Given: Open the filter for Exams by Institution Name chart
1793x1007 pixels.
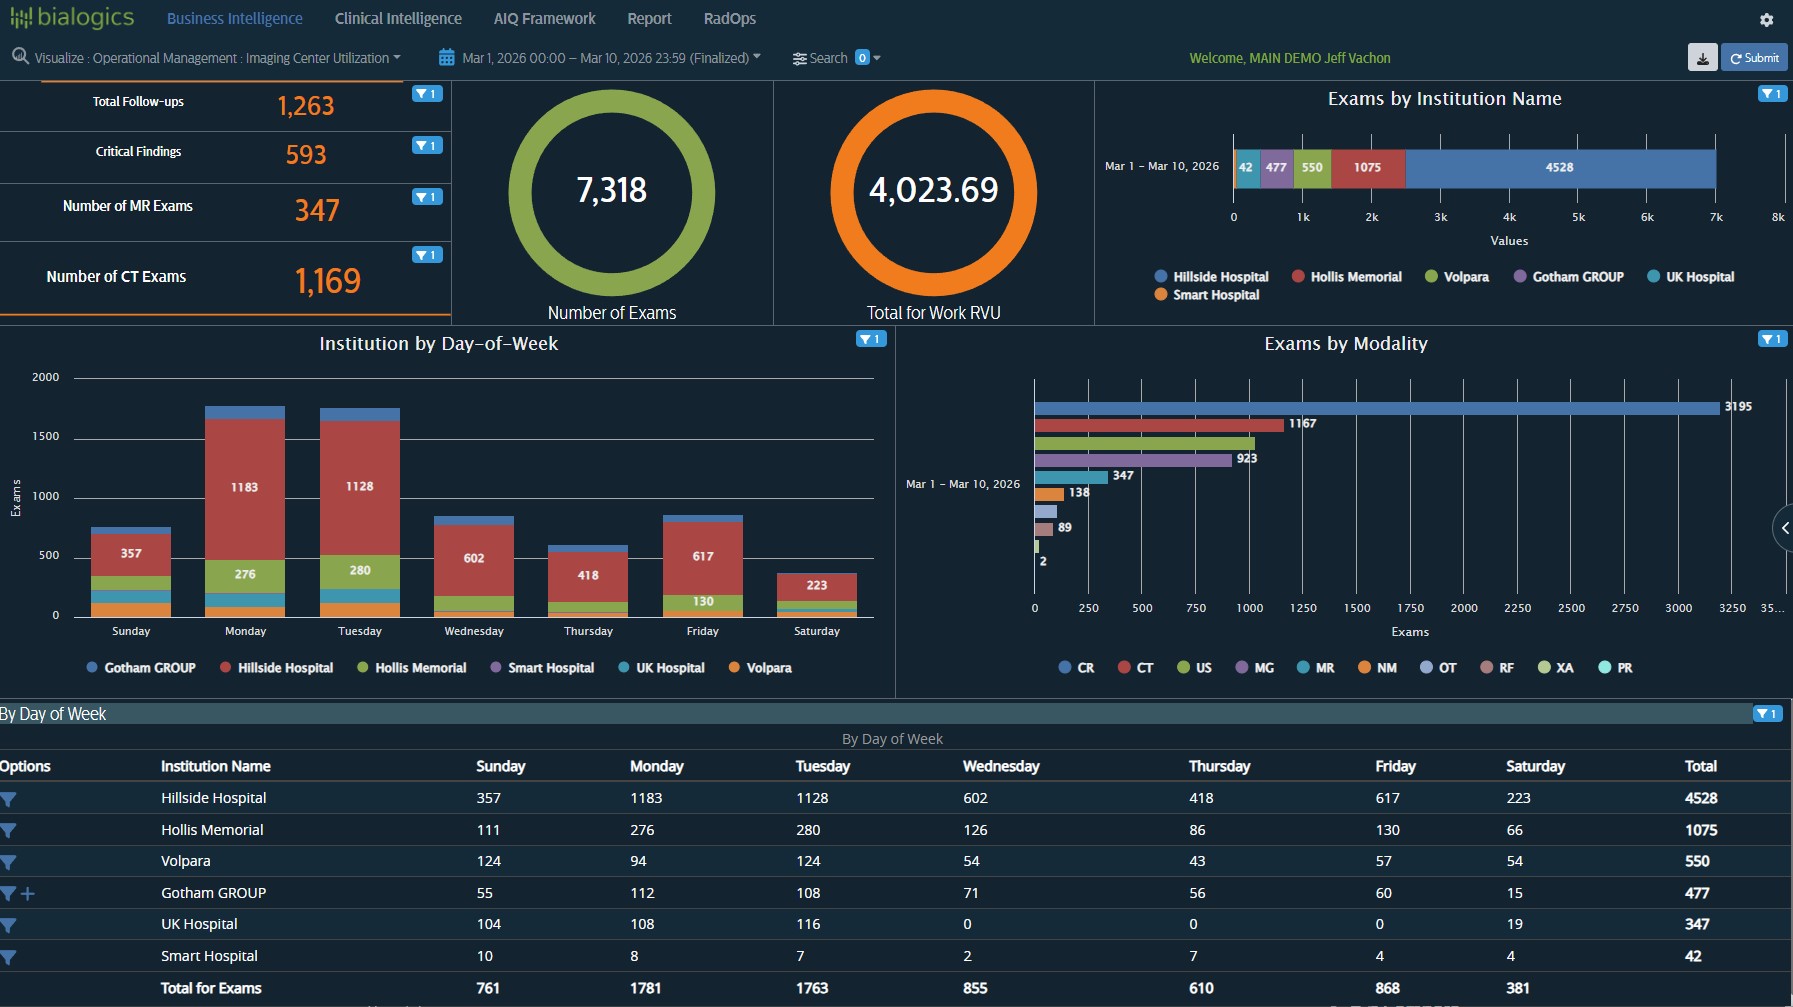Looking at the screenshot, I should [x=1774, y=93].
